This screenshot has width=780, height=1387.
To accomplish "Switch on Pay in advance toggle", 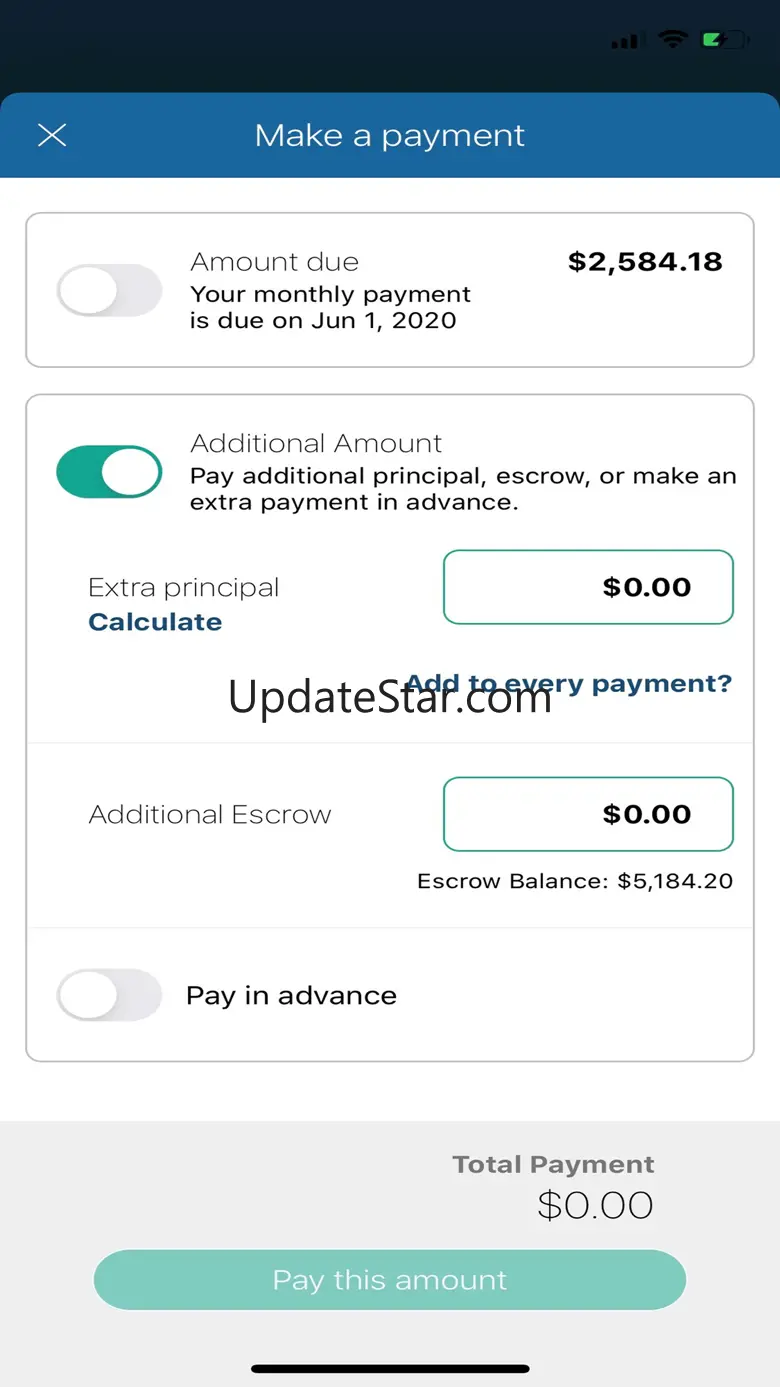I will (x=109, y=995).
